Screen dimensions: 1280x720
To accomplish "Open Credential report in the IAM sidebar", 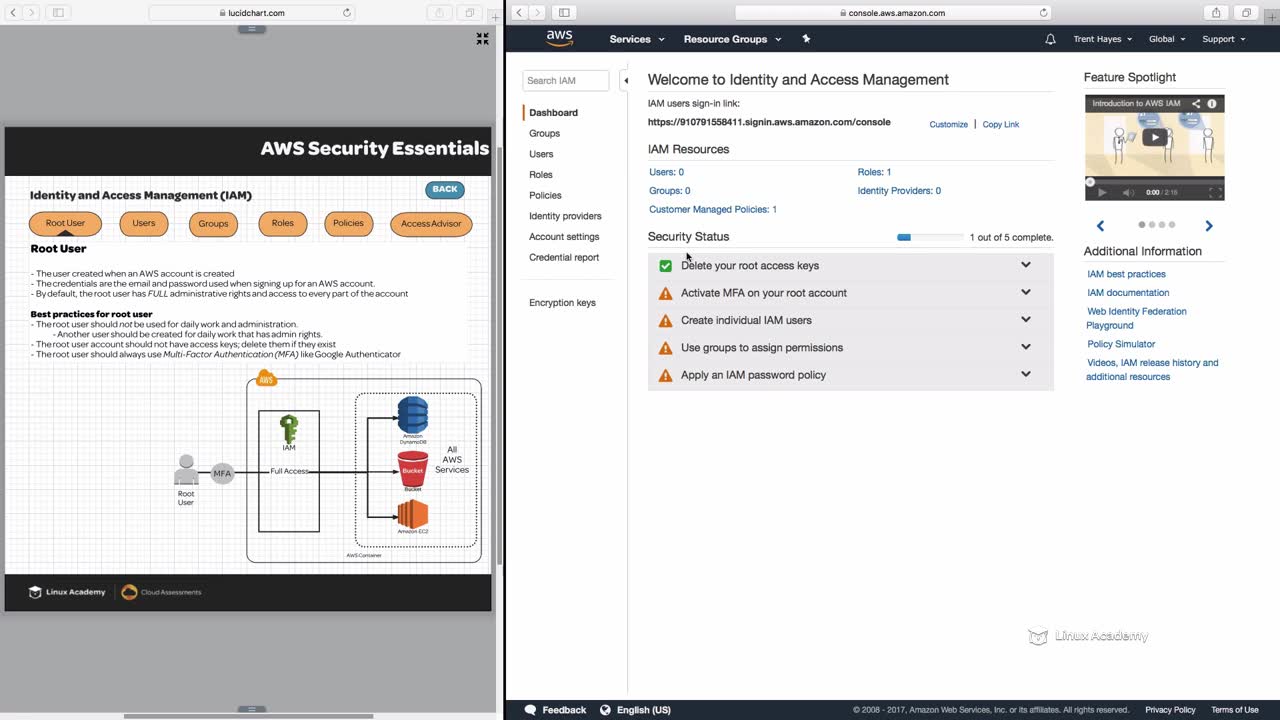I will coord(564,257).
